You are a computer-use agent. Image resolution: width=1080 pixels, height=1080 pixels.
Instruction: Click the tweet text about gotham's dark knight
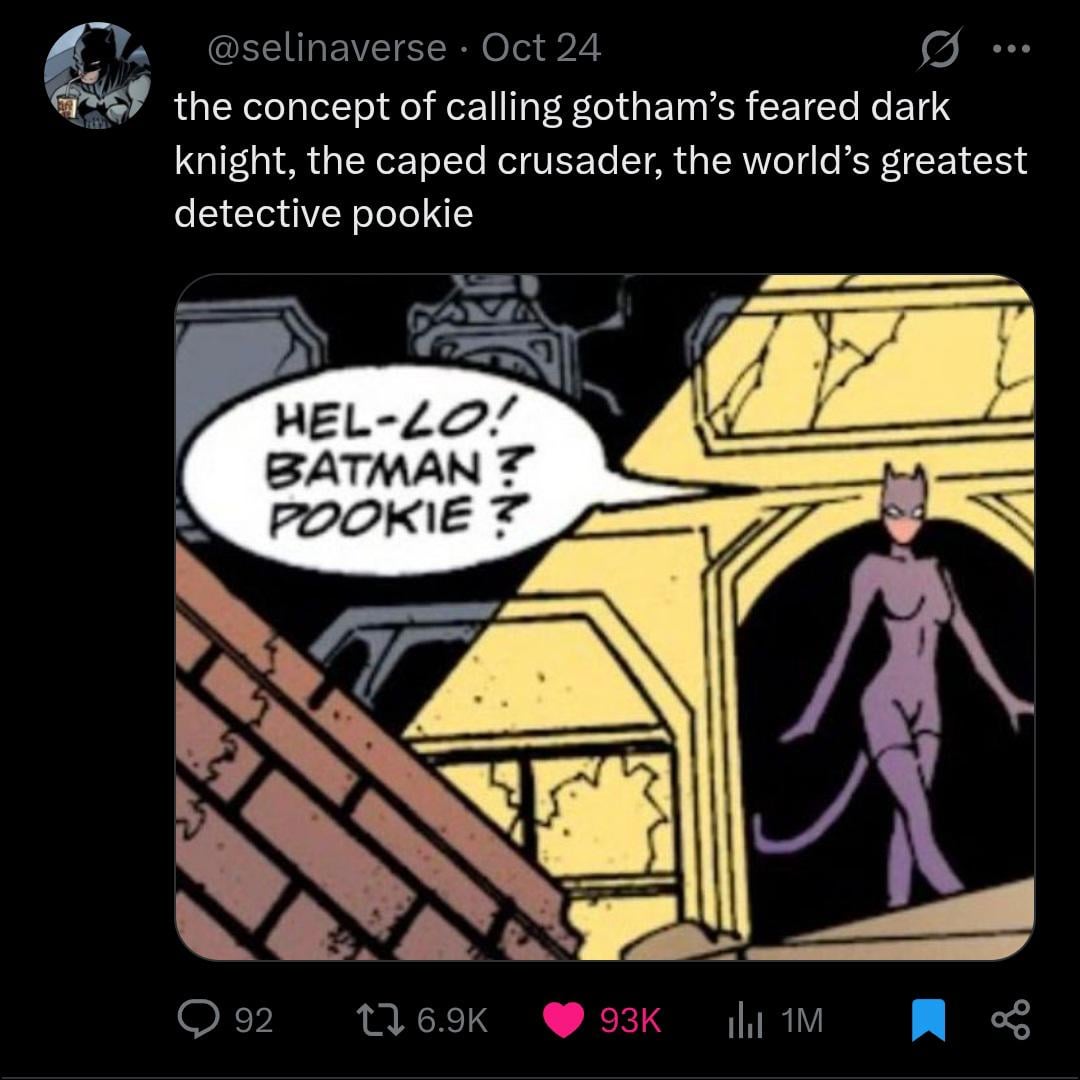point(600,160)
